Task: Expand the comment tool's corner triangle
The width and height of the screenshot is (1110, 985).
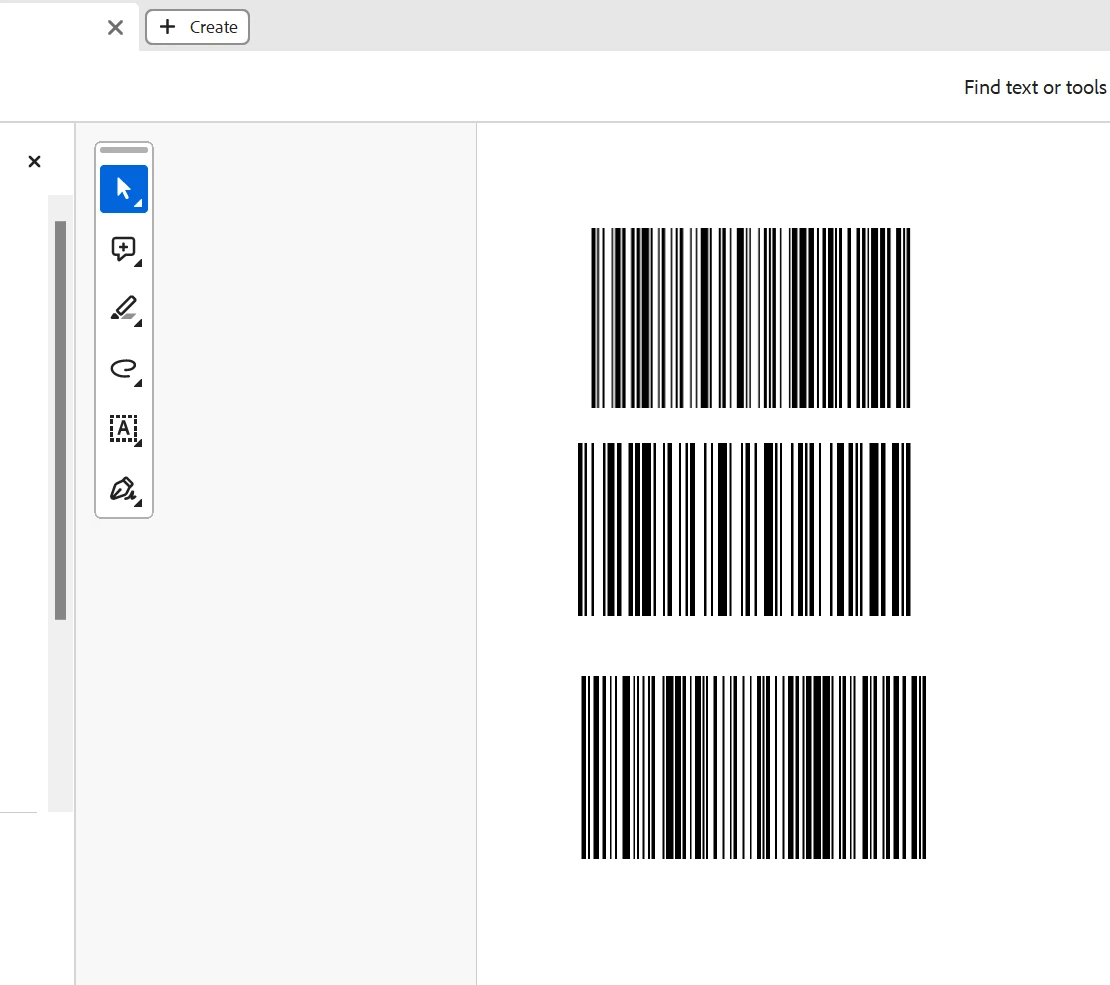Action: (x=139, y=263)
